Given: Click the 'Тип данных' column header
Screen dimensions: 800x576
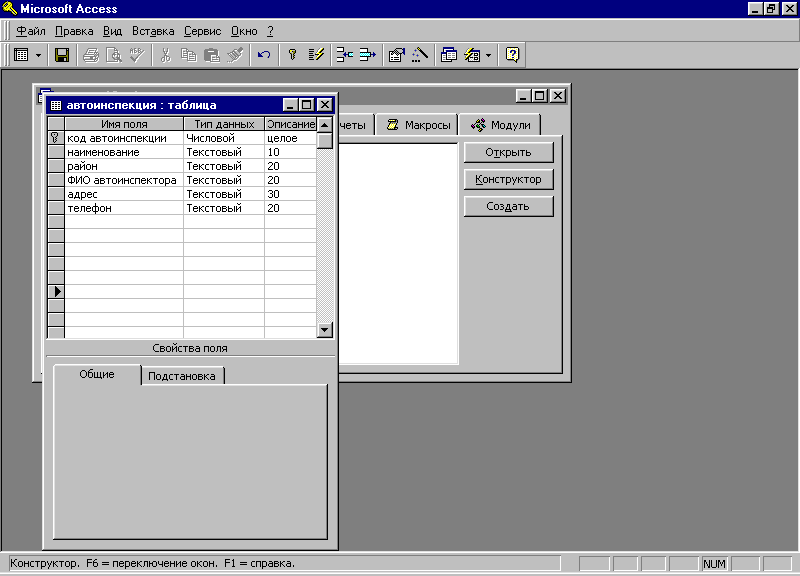Looking at the screenshot, I should (224, 124).
